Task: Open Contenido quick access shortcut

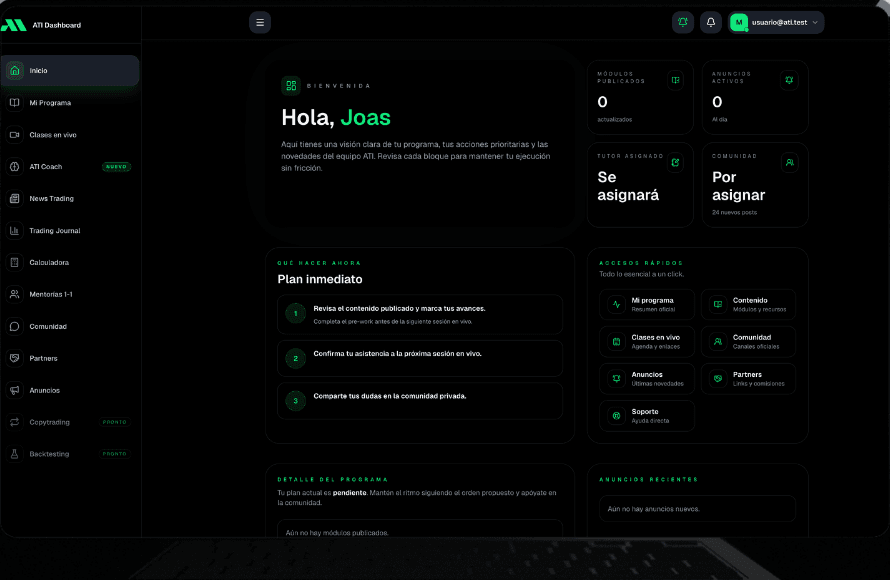Action: 748,305
